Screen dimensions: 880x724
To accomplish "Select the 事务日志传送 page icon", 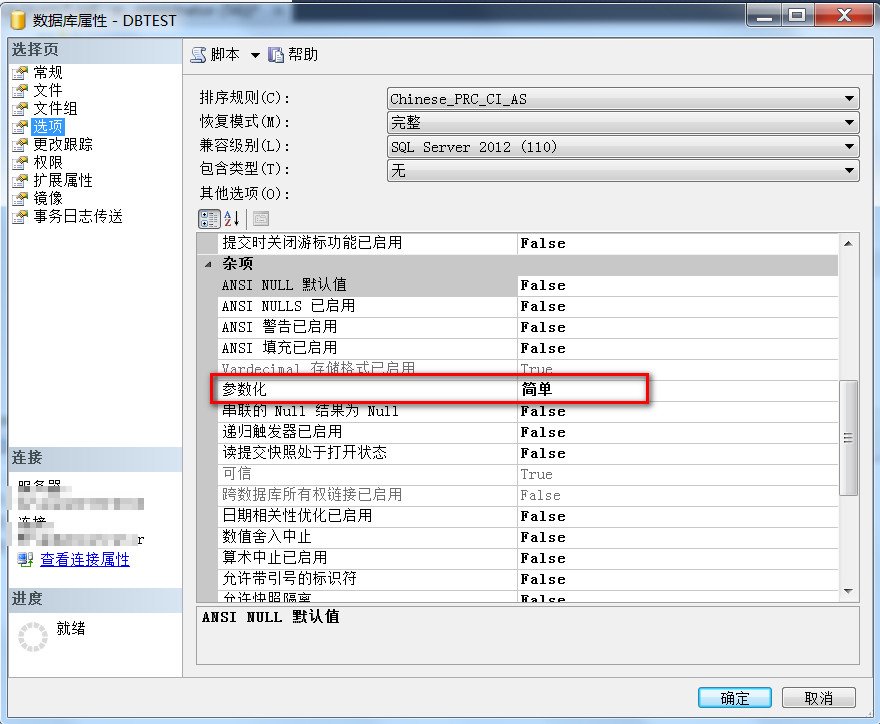I will [20, 216].
